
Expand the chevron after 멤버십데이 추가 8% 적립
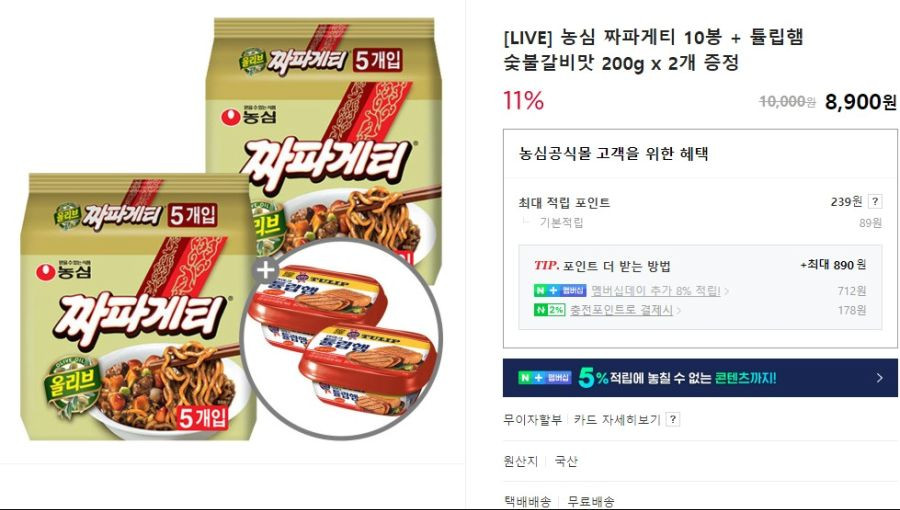(727, 291)
